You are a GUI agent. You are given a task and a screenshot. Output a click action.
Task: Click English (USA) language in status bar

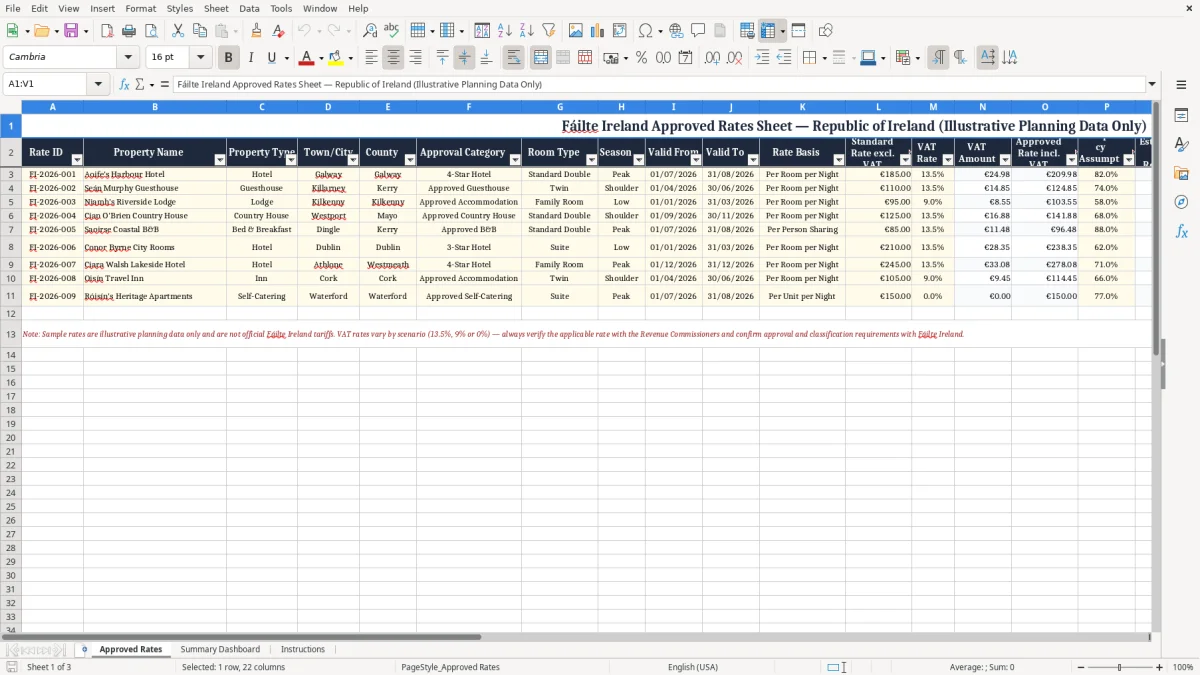coord(693,667)
